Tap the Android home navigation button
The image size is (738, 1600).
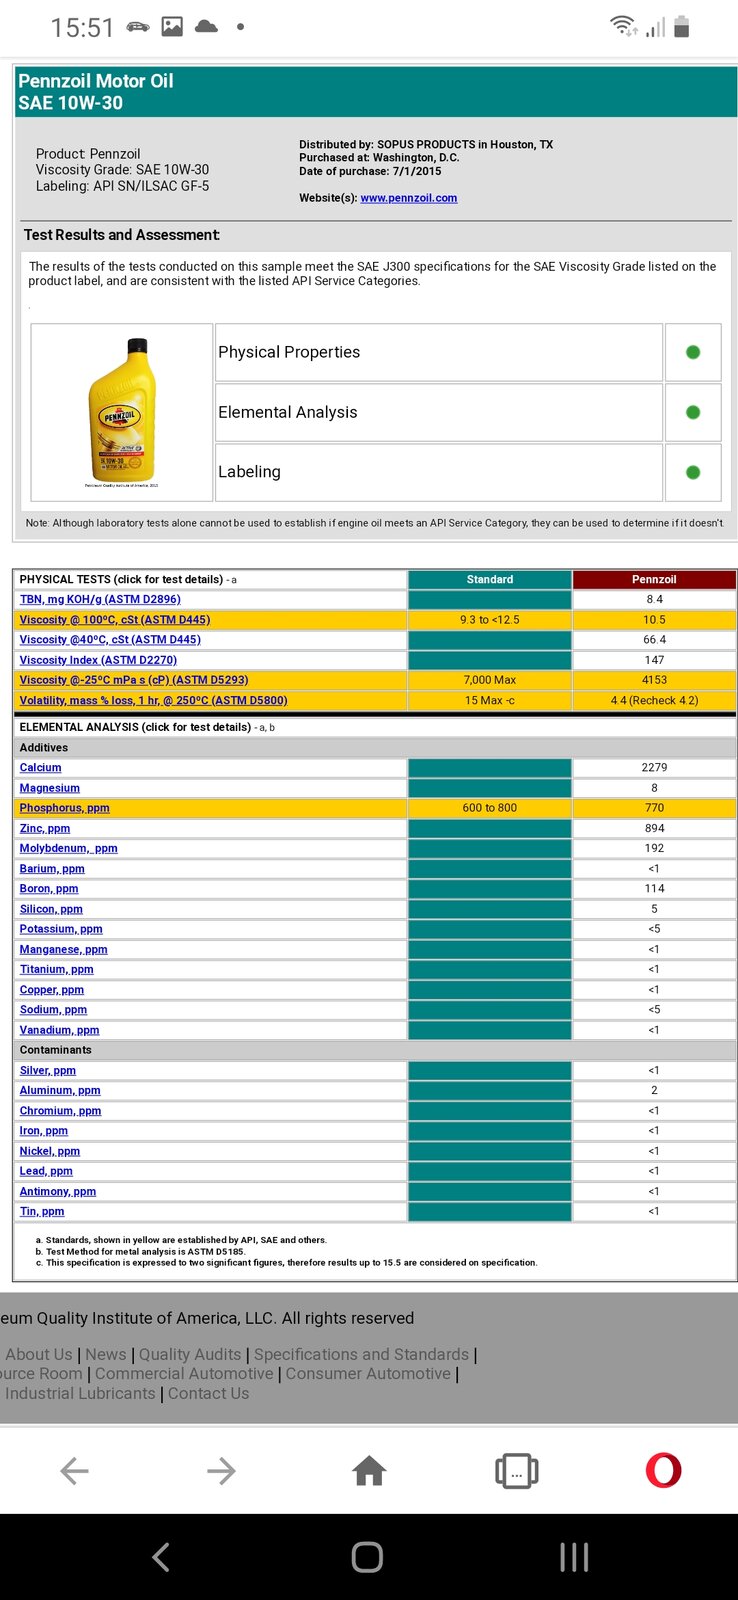tap(367, 1557)
